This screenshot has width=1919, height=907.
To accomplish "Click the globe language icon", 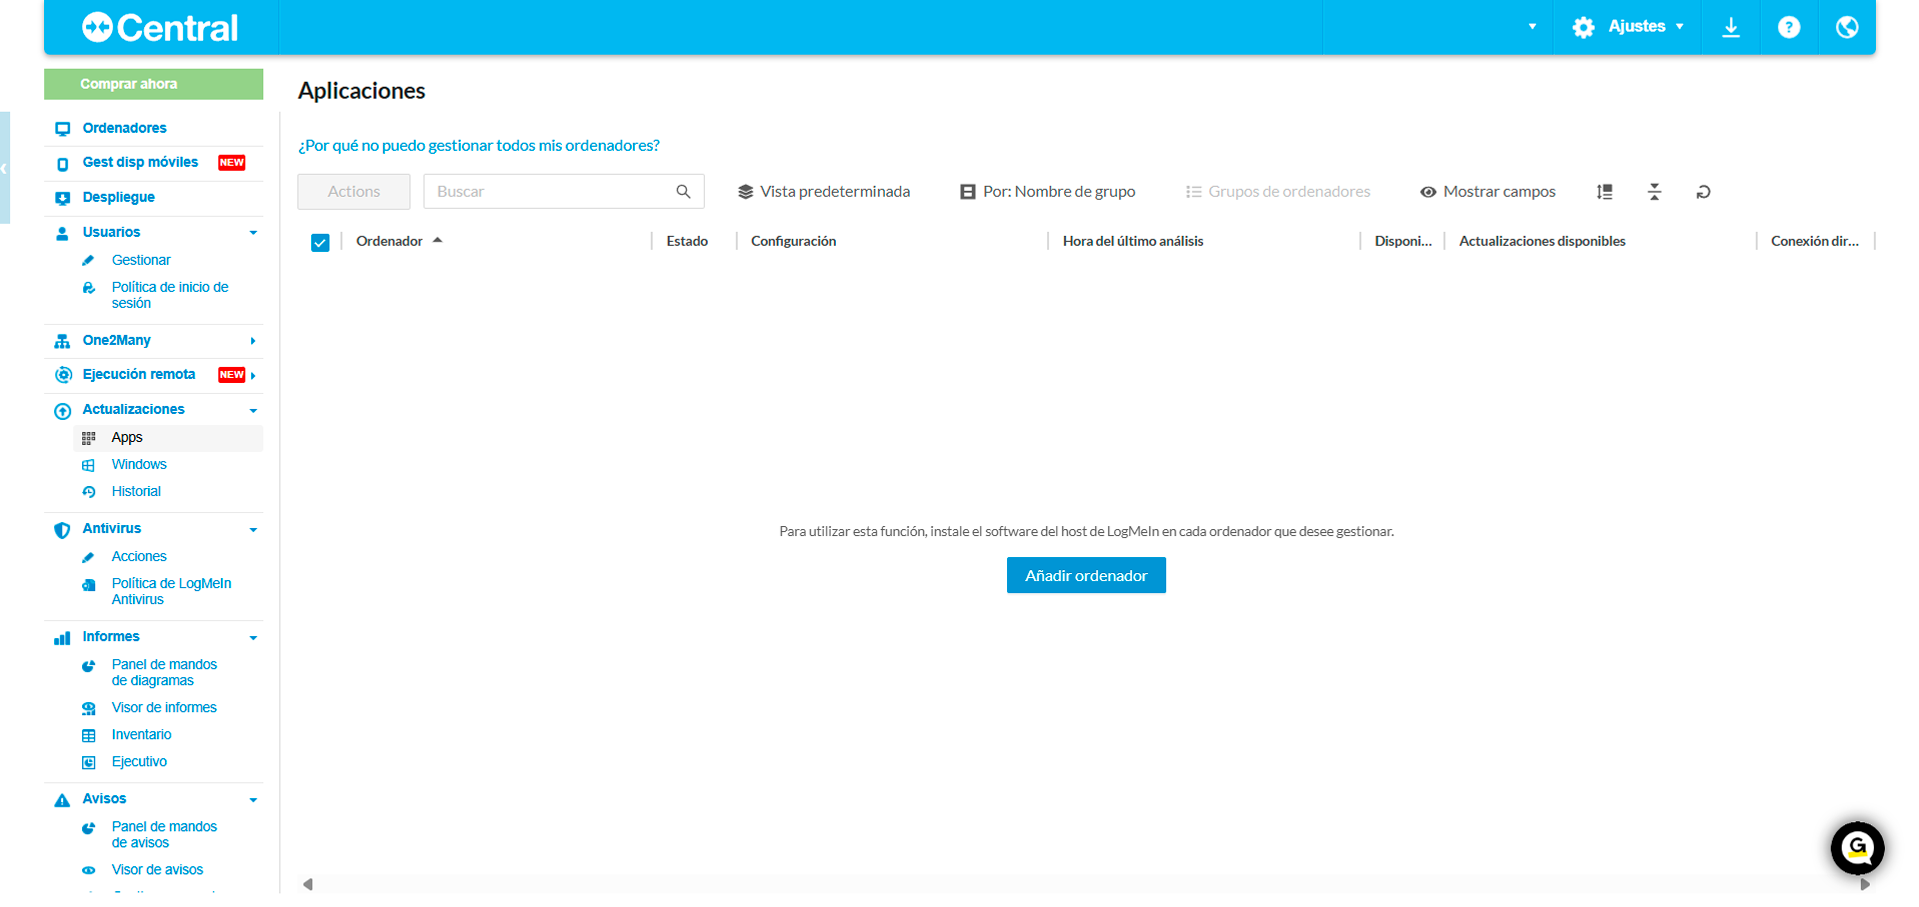I will [1846, 27].
